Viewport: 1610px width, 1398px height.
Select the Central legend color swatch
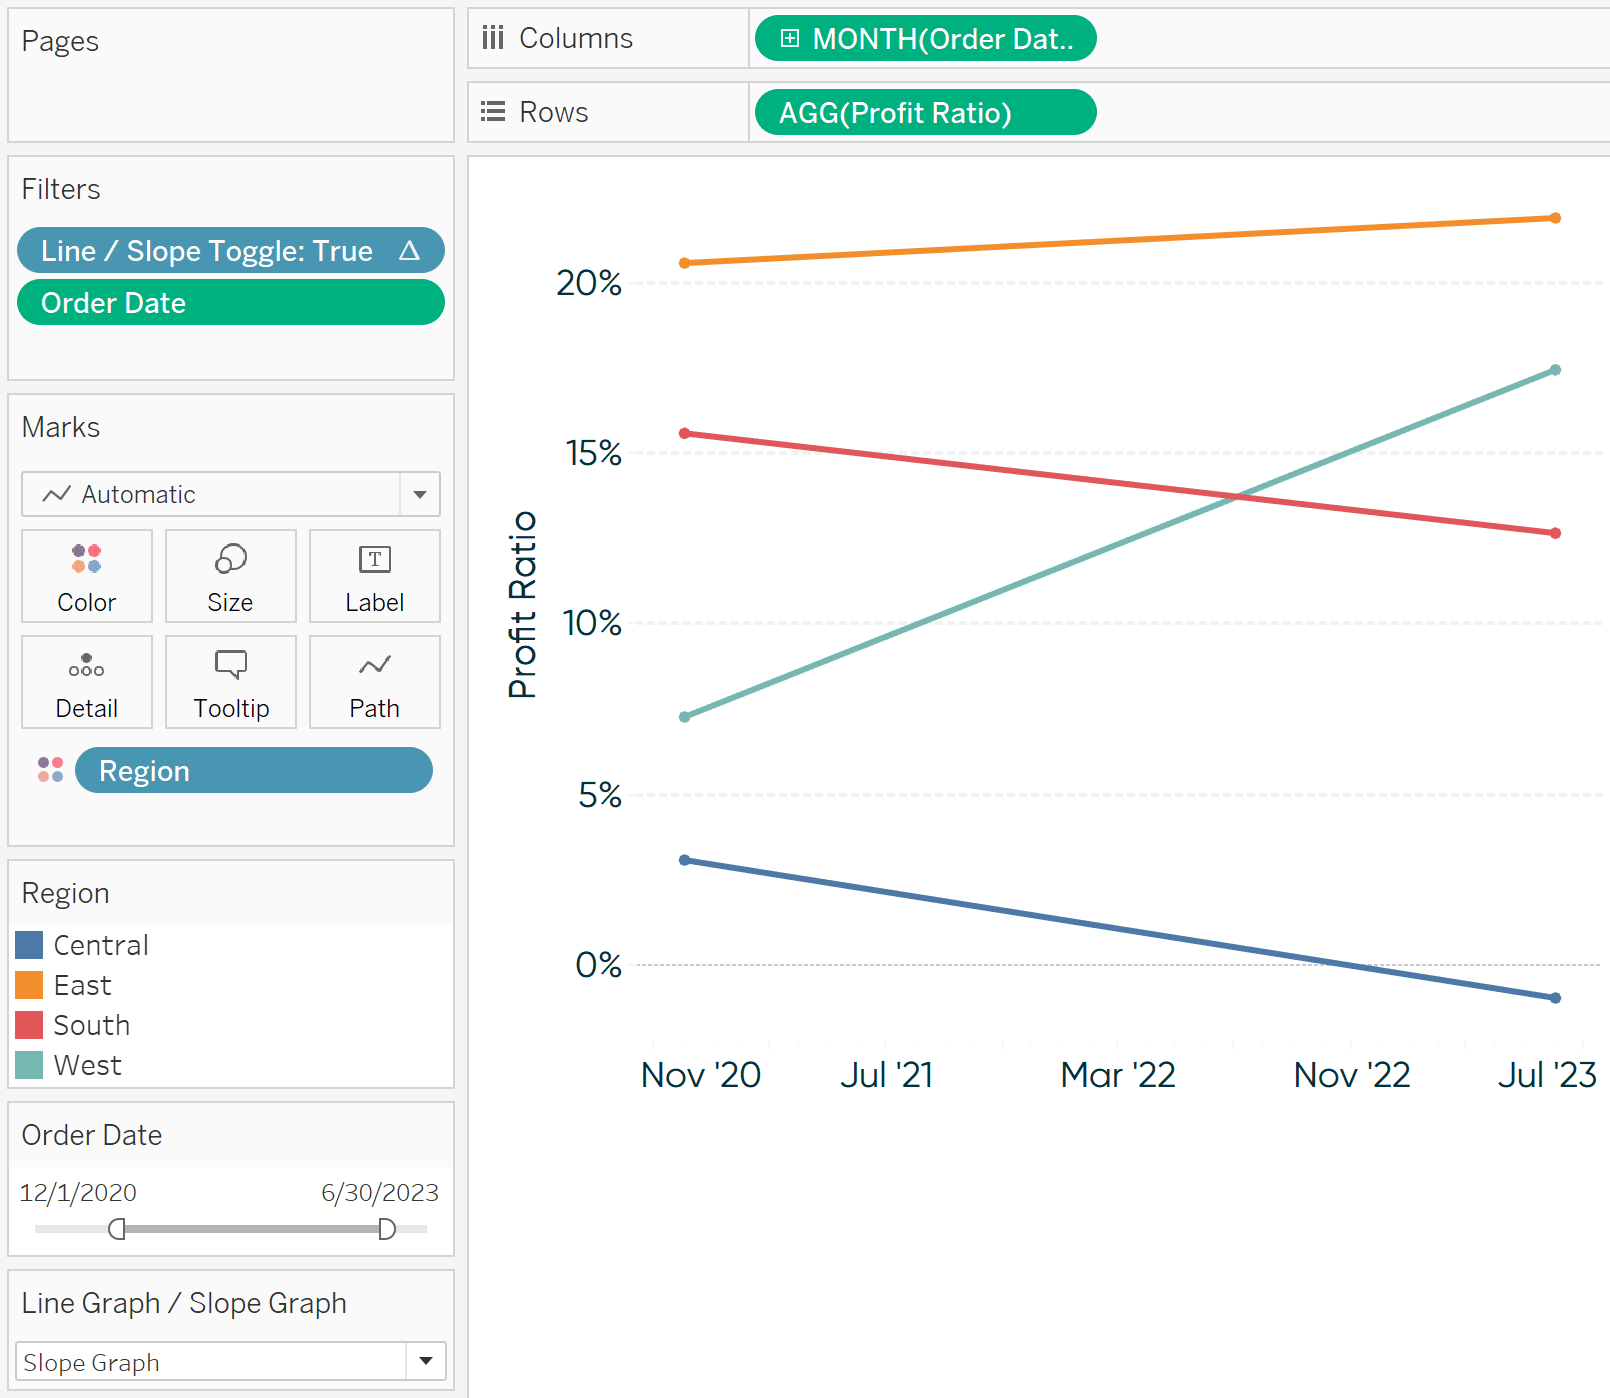30,945
